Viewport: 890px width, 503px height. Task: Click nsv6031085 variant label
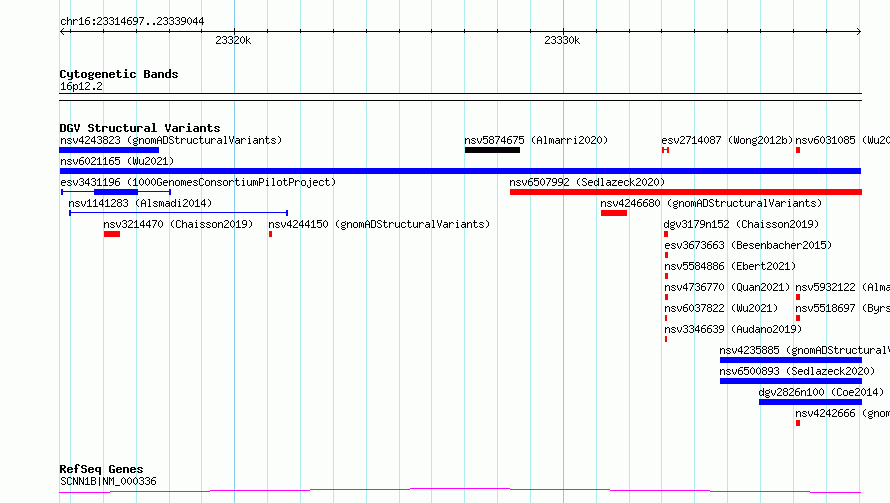842,140
